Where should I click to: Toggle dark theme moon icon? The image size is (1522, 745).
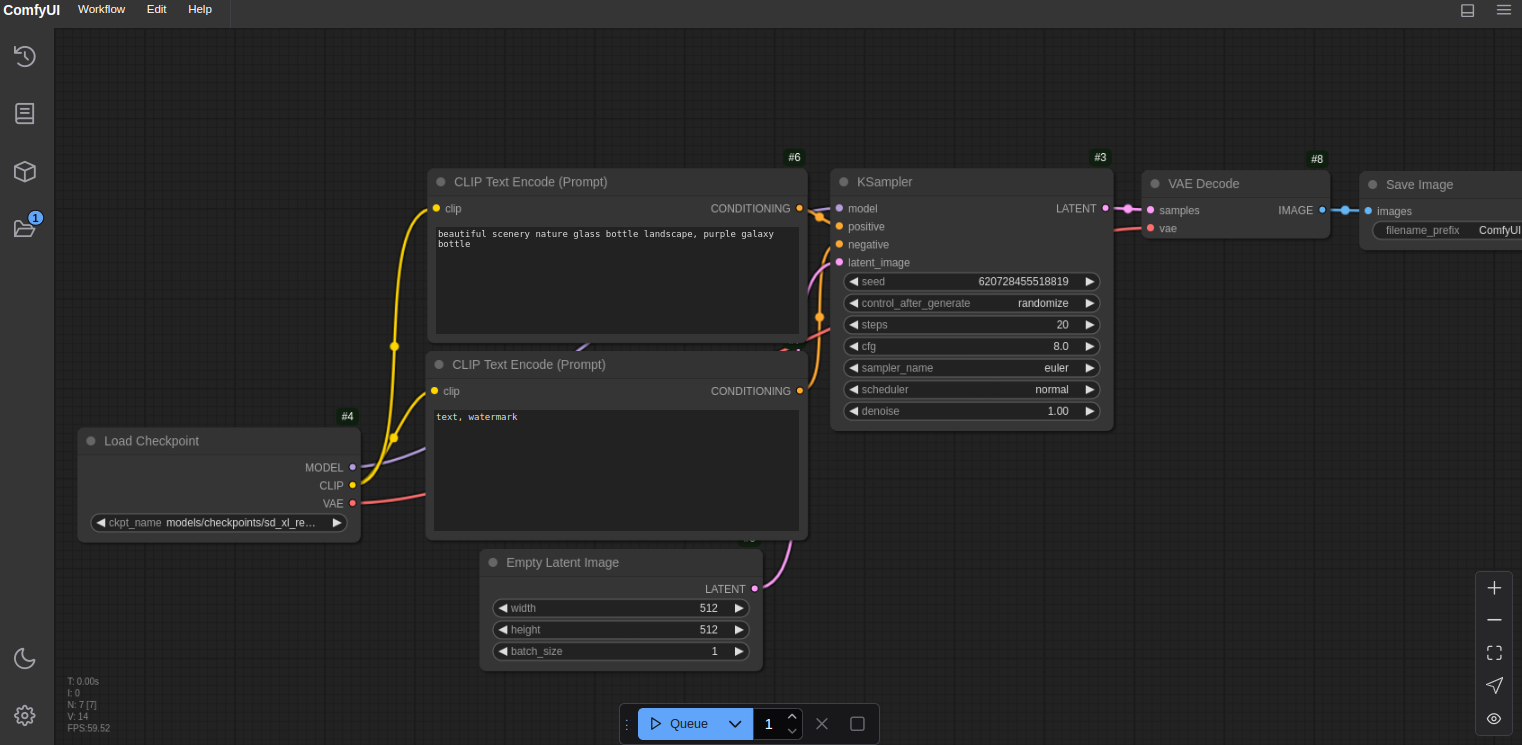[x=25, y=658]
